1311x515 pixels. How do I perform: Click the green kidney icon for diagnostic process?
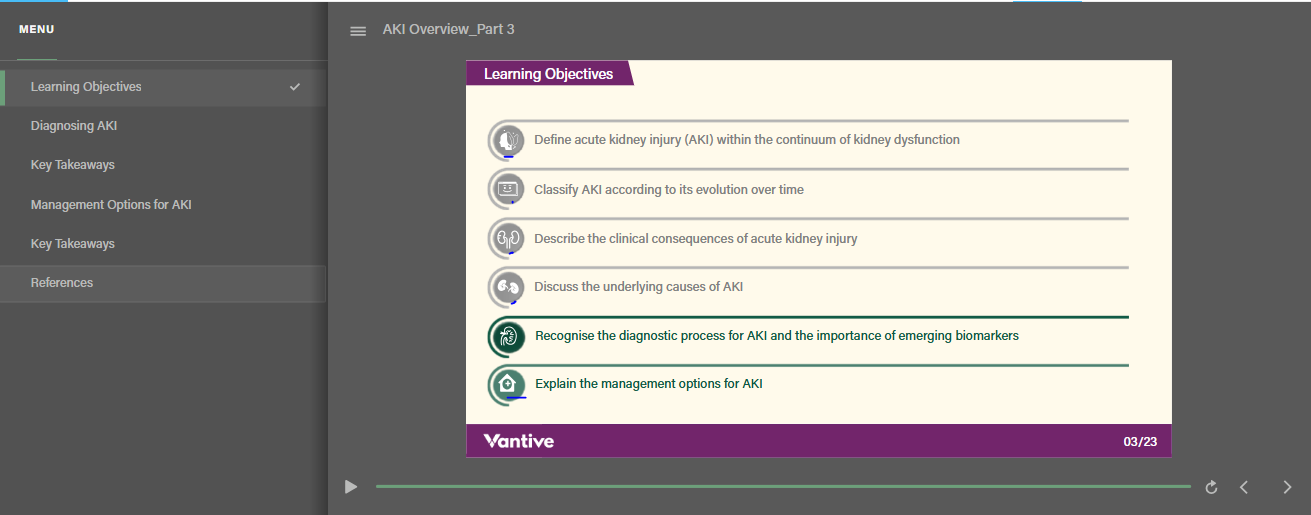click(508, 336)
